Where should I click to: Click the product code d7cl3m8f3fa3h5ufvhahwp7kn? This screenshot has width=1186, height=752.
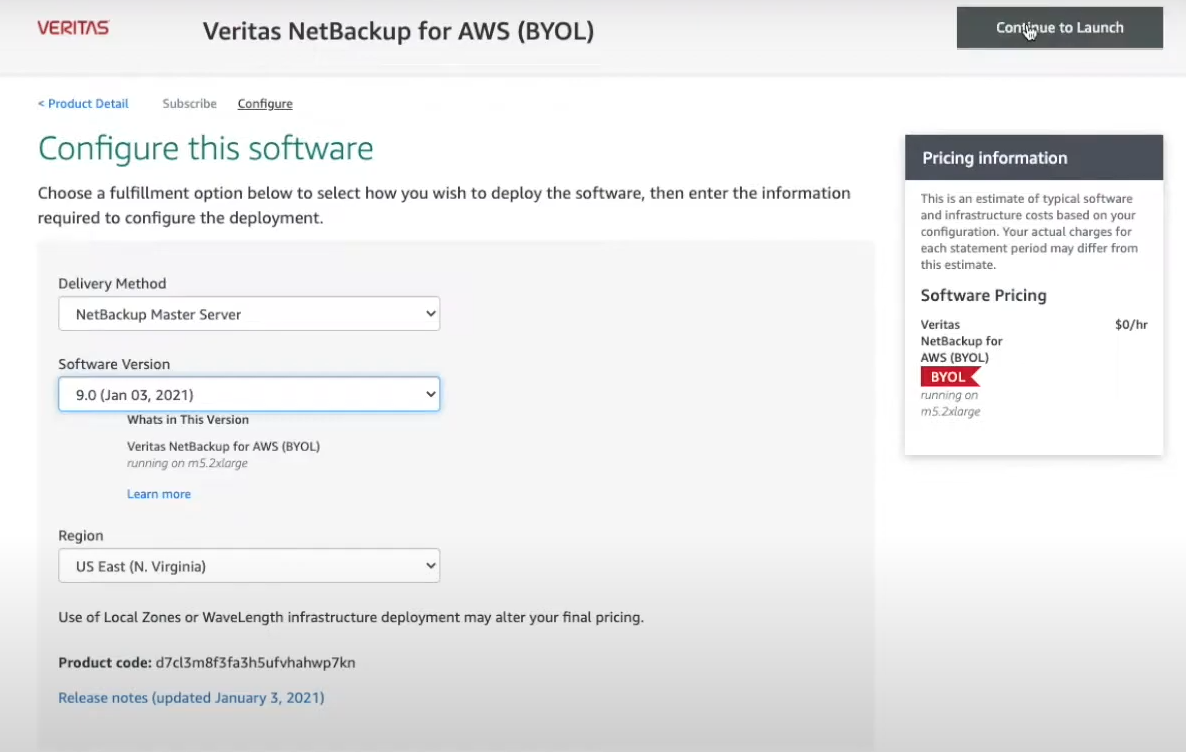tap(256, 663)
